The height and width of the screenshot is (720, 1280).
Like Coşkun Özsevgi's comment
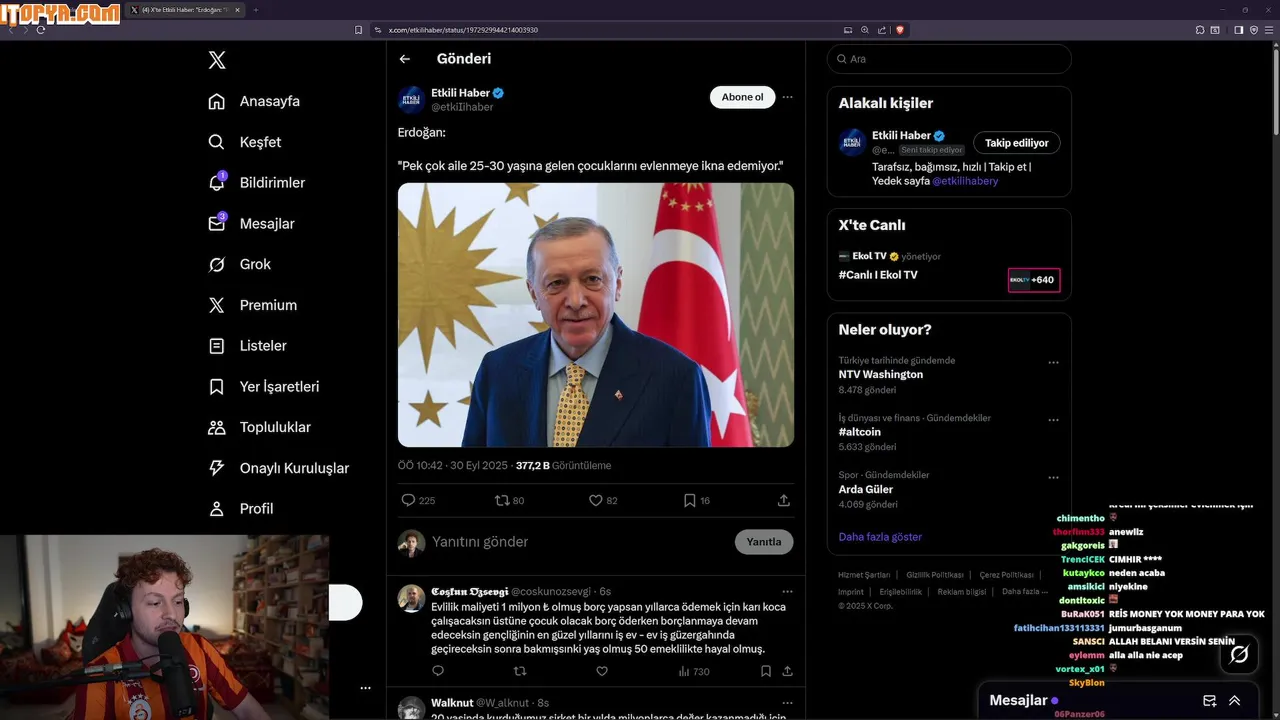coord(602,671)
